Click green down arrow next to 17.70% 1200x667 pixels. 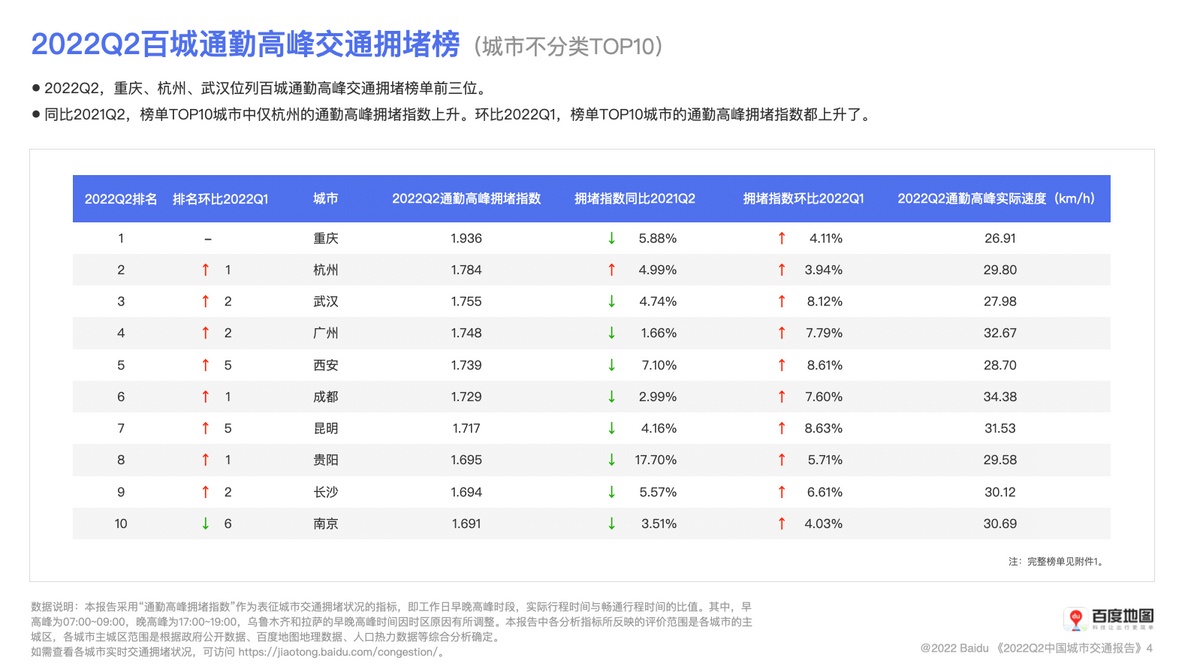(611, 460)
